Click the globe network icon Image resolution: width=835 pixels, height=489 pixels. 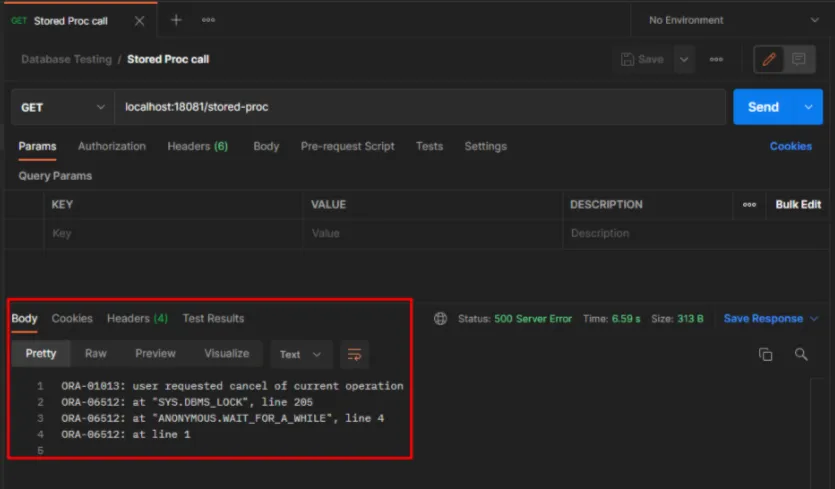pyautogui.click(x=440, y=319)
